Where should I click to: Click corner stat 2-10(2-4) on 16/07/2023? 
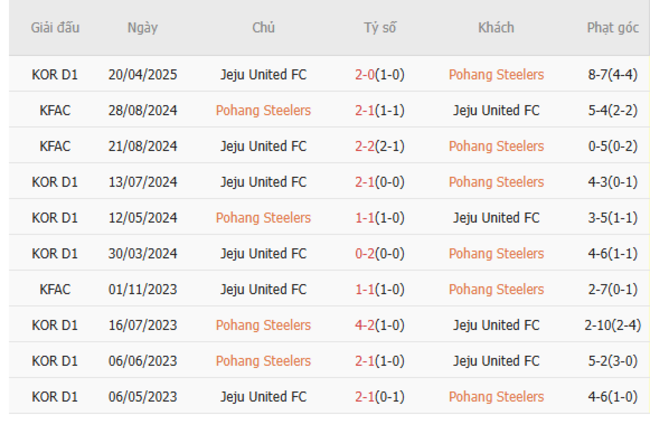click(x=613, y=325)
